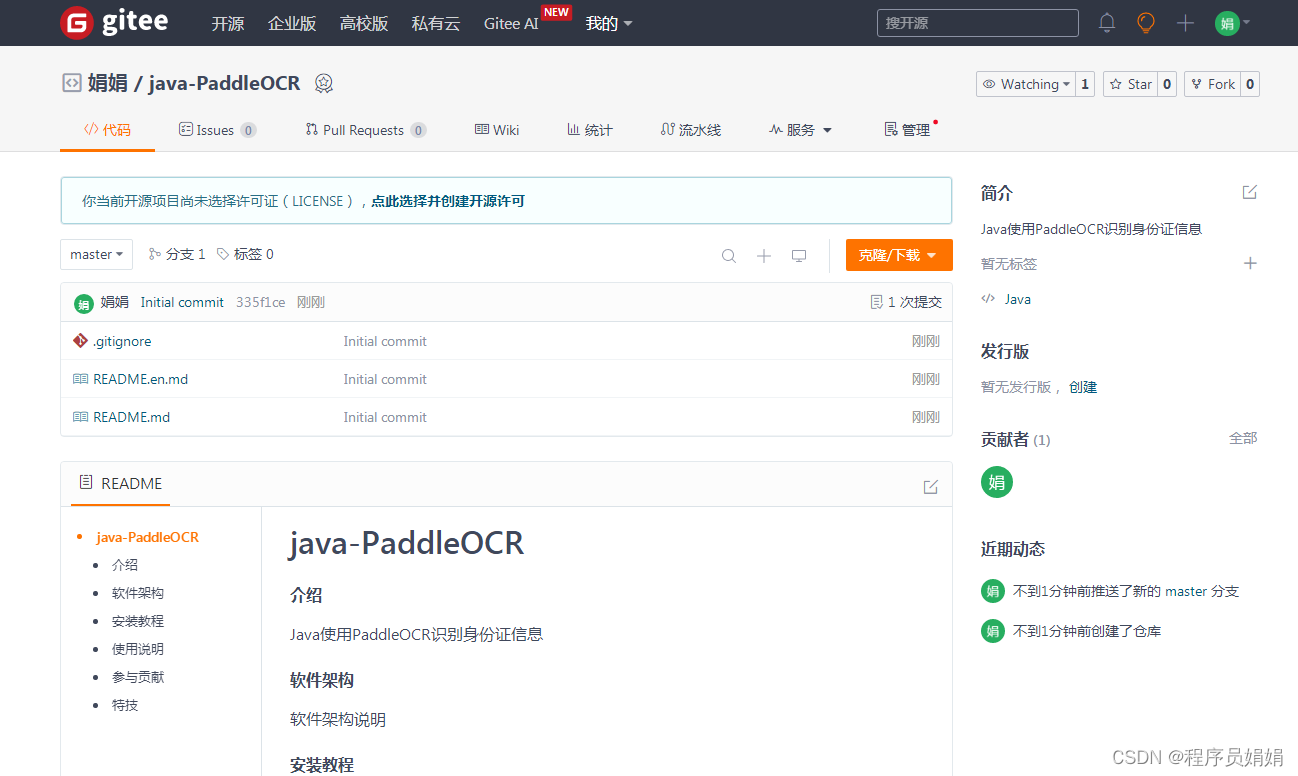Select the README tab header
This screenshot has width=1298, height=776.
121,484
